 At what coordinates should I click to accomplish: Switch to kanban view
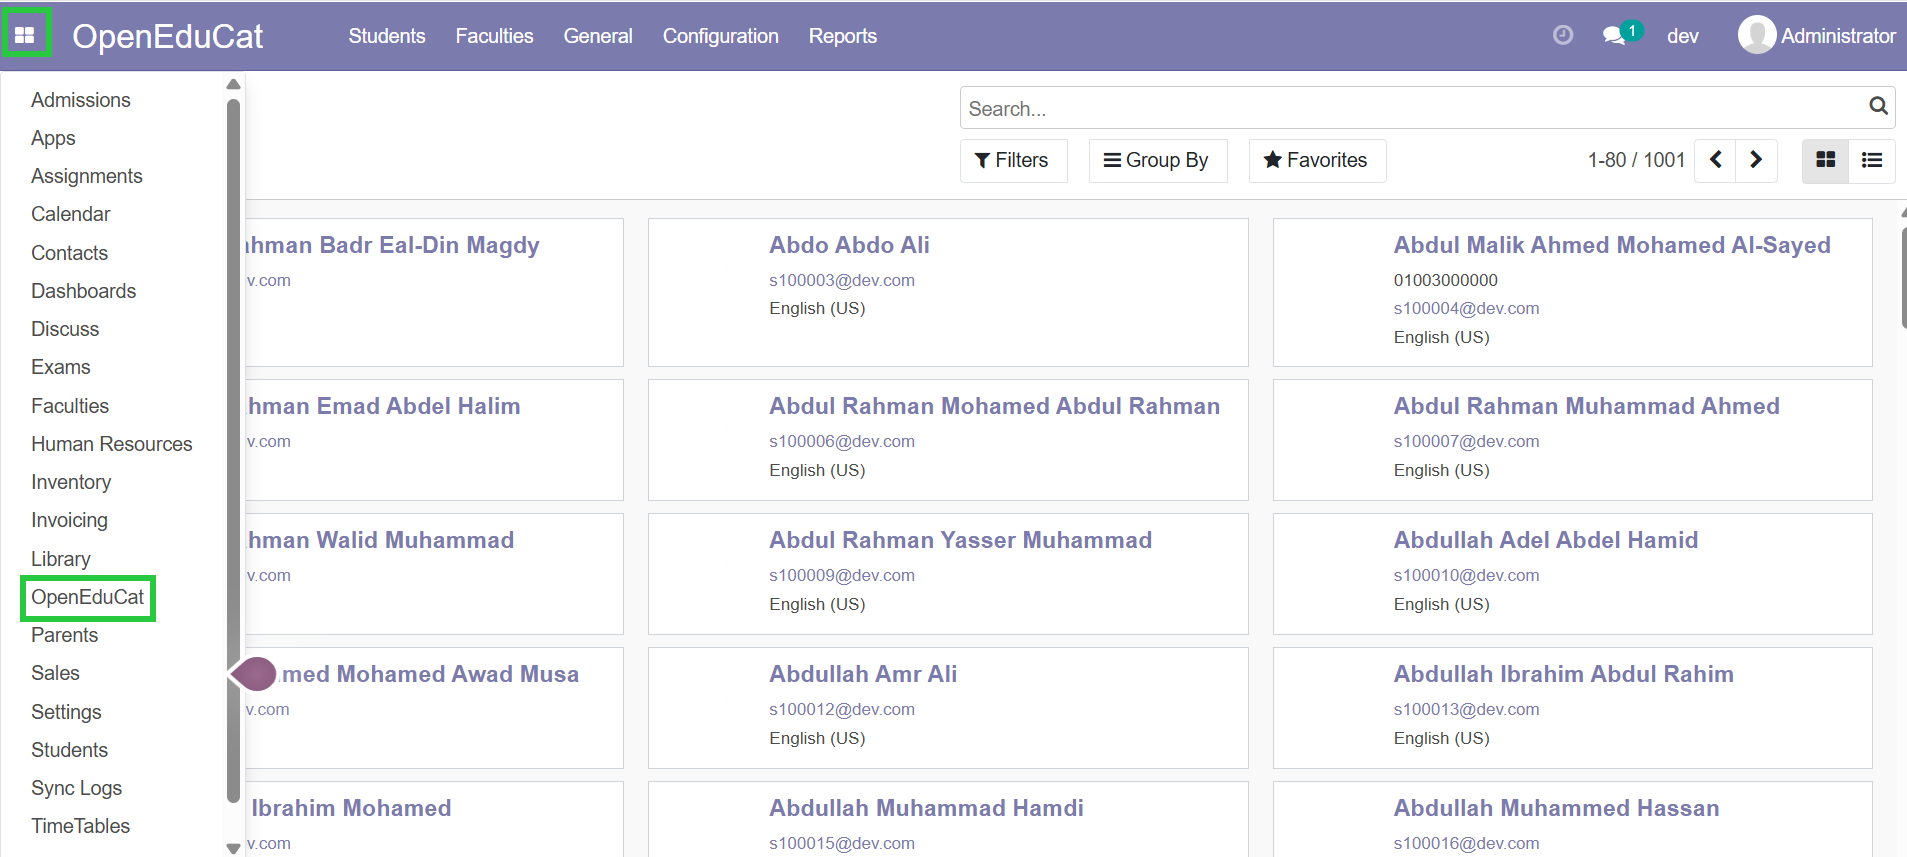[1825, 160]
